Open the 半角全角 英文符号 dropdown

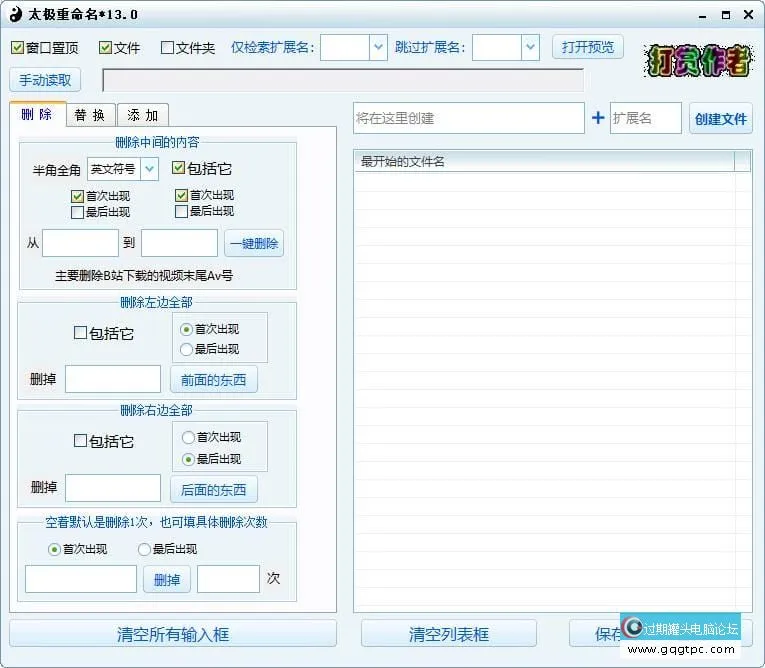(149, 169)
